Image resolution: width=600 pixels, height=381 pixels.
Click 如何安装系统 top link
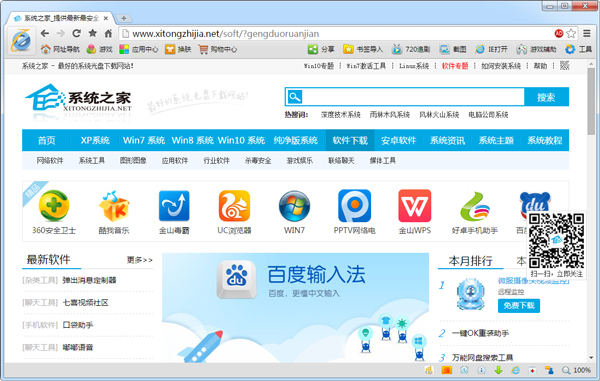pos(501,66)
